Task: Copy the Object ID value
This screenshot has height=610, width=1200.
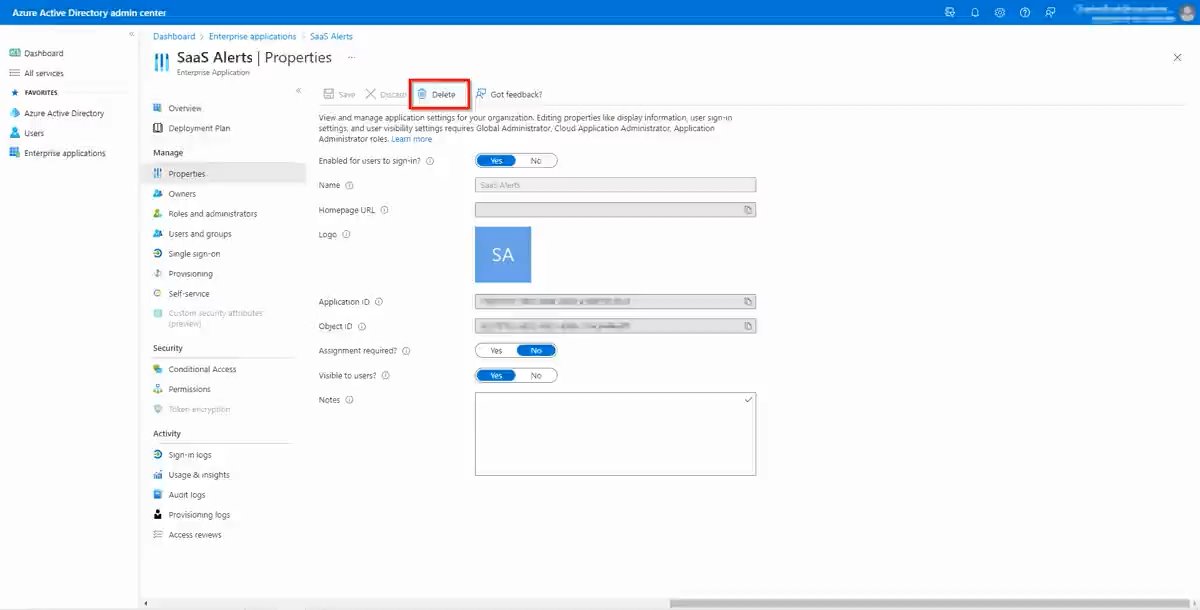Action: point(747,326)
